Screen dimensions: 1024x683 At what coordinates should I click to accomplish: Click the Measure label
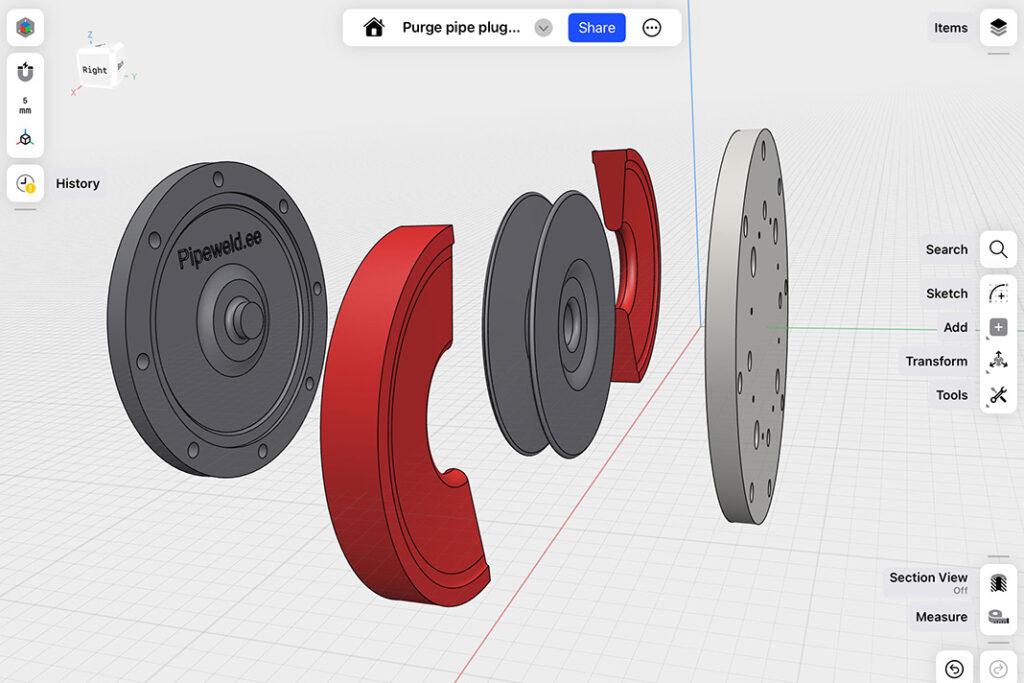(x=941, y=616)
